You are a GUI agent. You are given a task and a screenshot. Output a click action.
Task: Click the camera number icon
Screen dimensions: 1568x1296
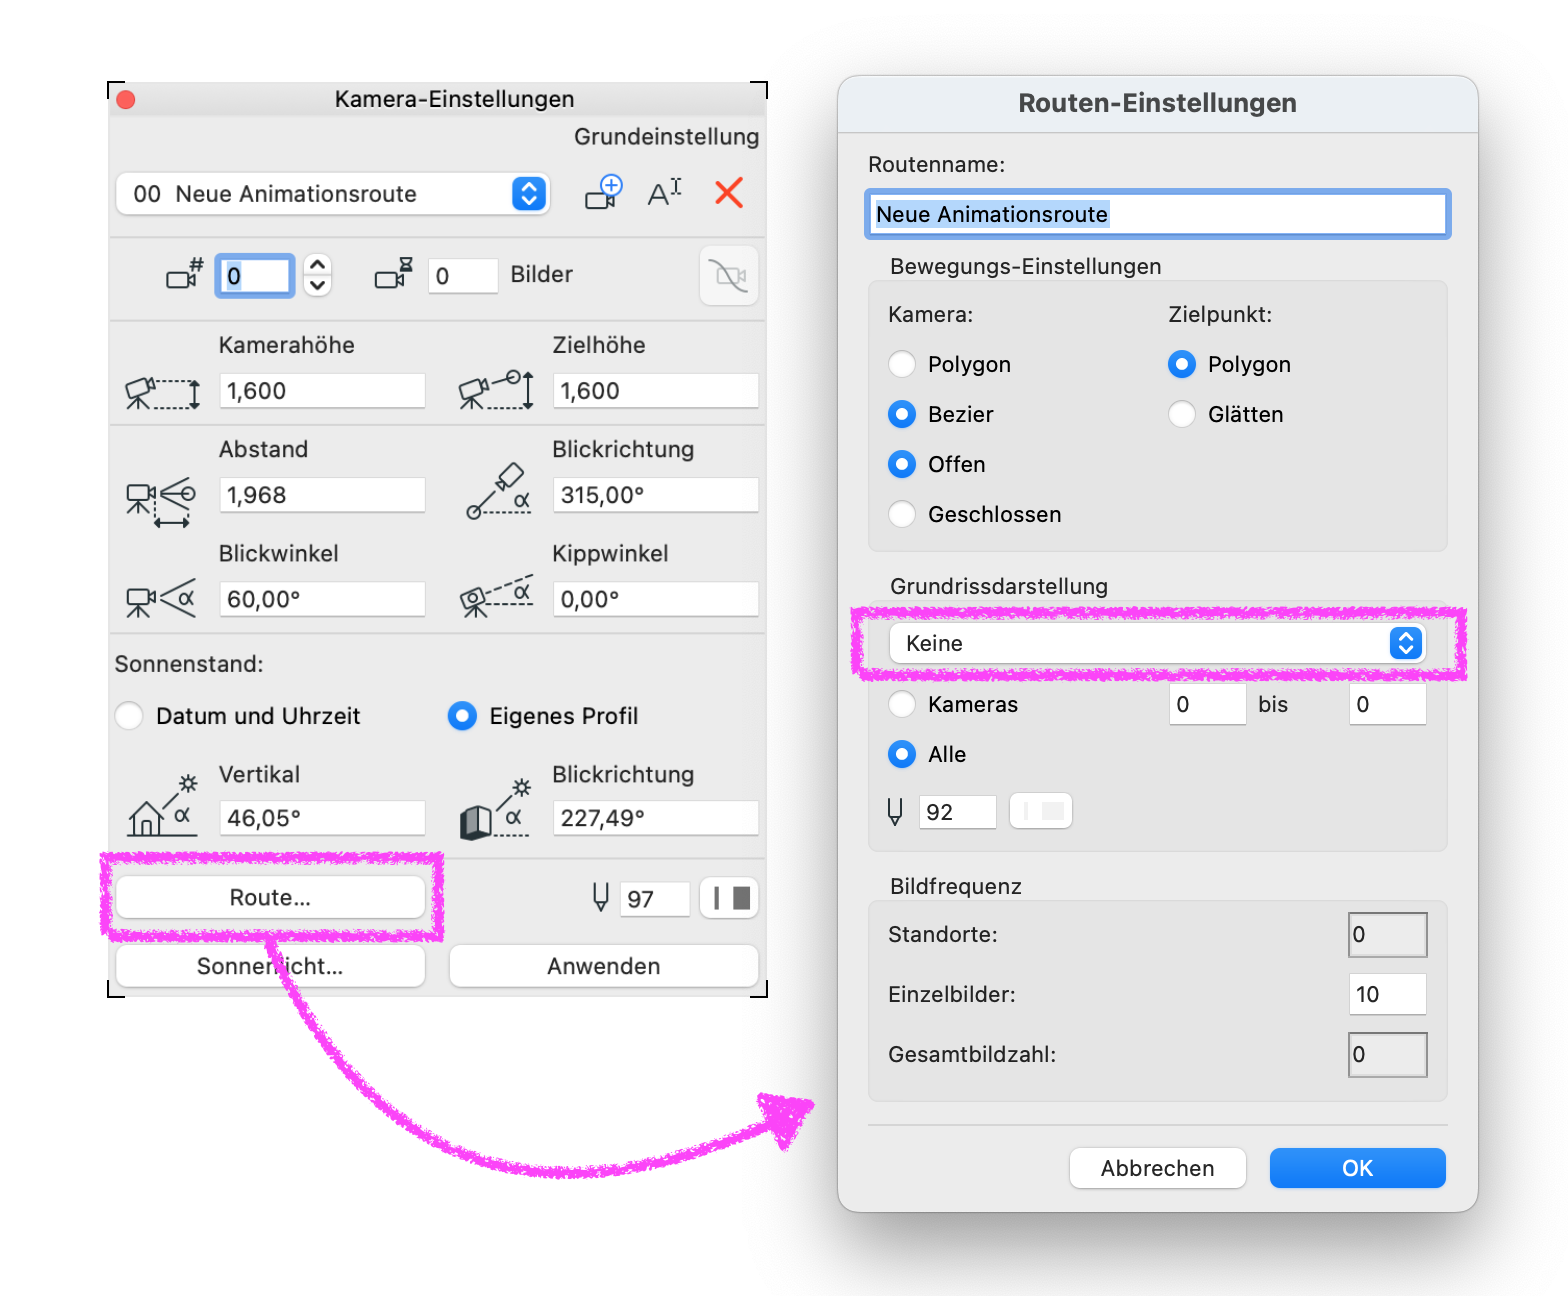click(185, 273)
